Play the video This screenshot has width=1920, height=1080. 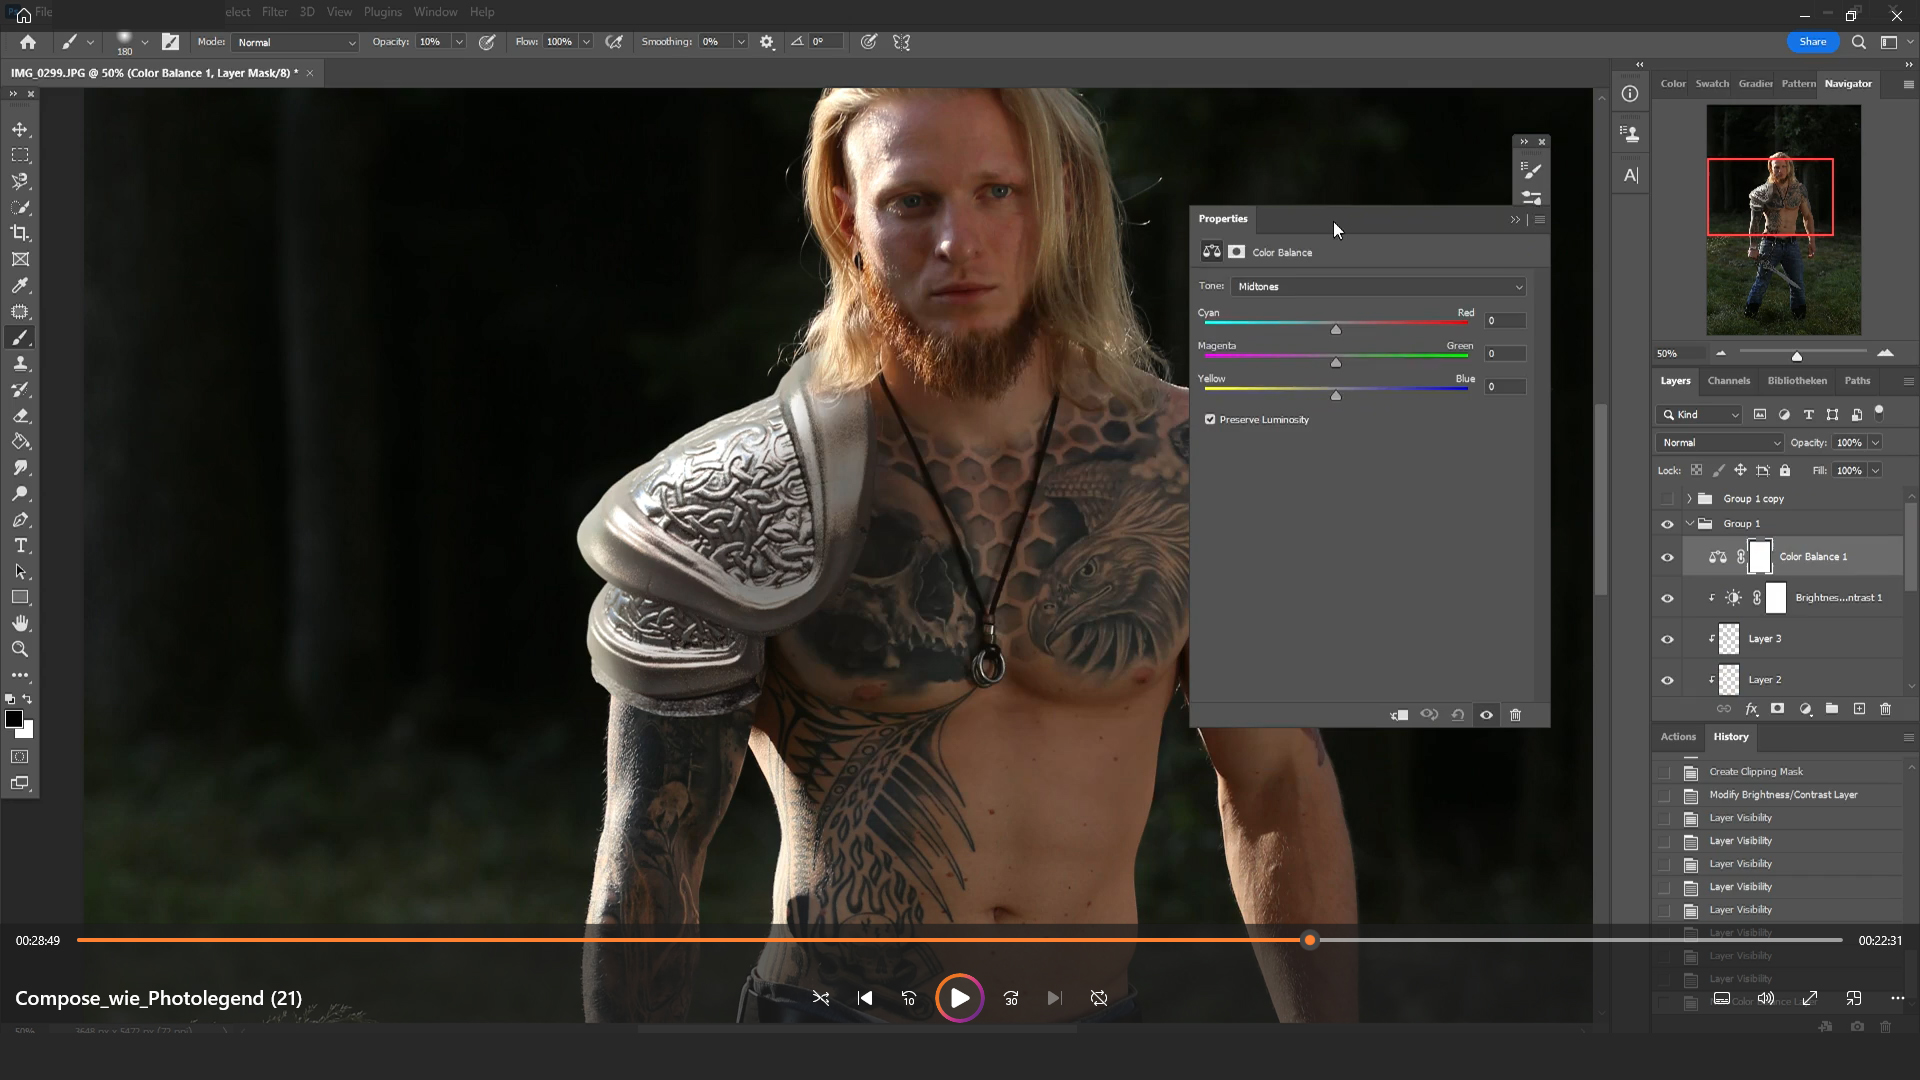pyautogui.click(x=959, y=998)
